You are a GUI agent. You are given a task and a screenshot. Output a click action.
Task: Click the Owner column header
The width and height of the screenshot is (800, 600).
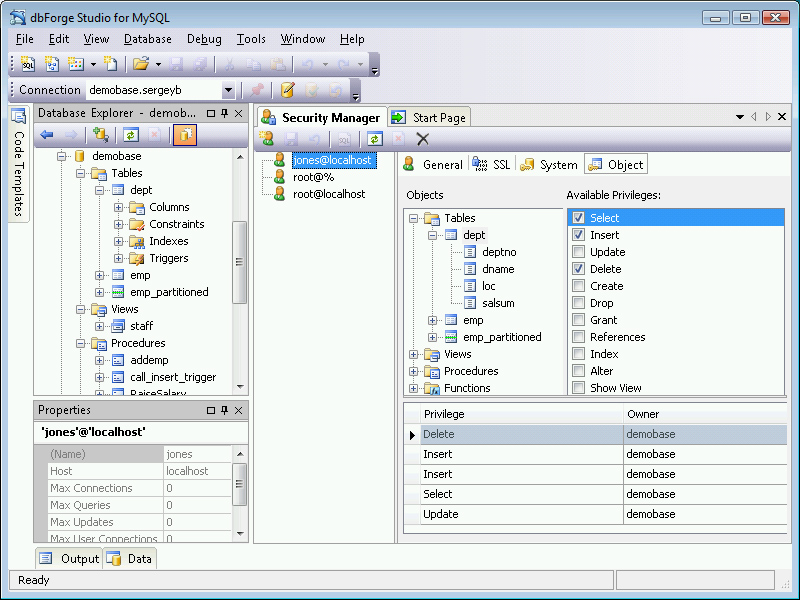pos(705,414)
